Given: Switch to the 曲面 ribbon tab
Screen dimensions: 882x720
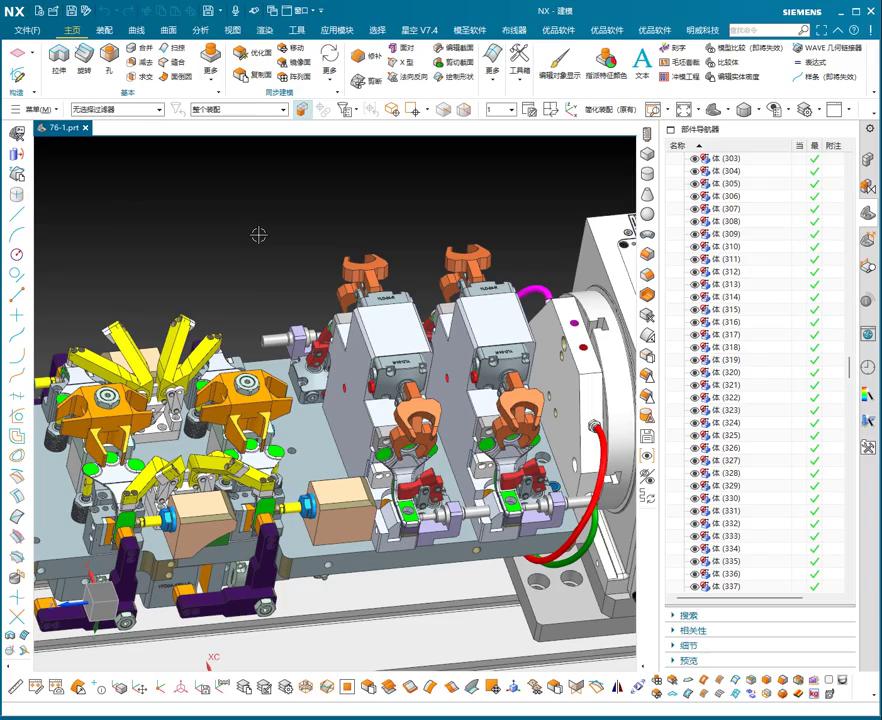Looking at the screenshot, I should 168,30.
